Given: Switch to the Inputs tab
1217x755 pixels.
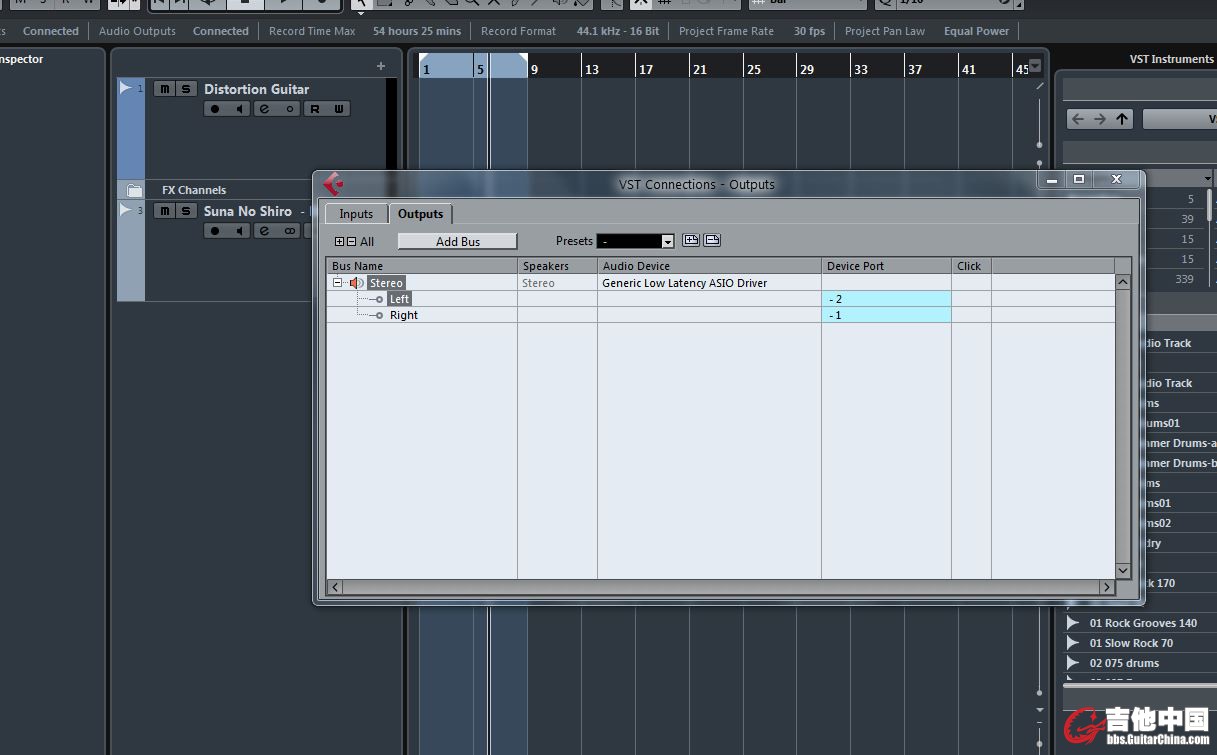Looking at the screenshot, I should pos(356,214).
